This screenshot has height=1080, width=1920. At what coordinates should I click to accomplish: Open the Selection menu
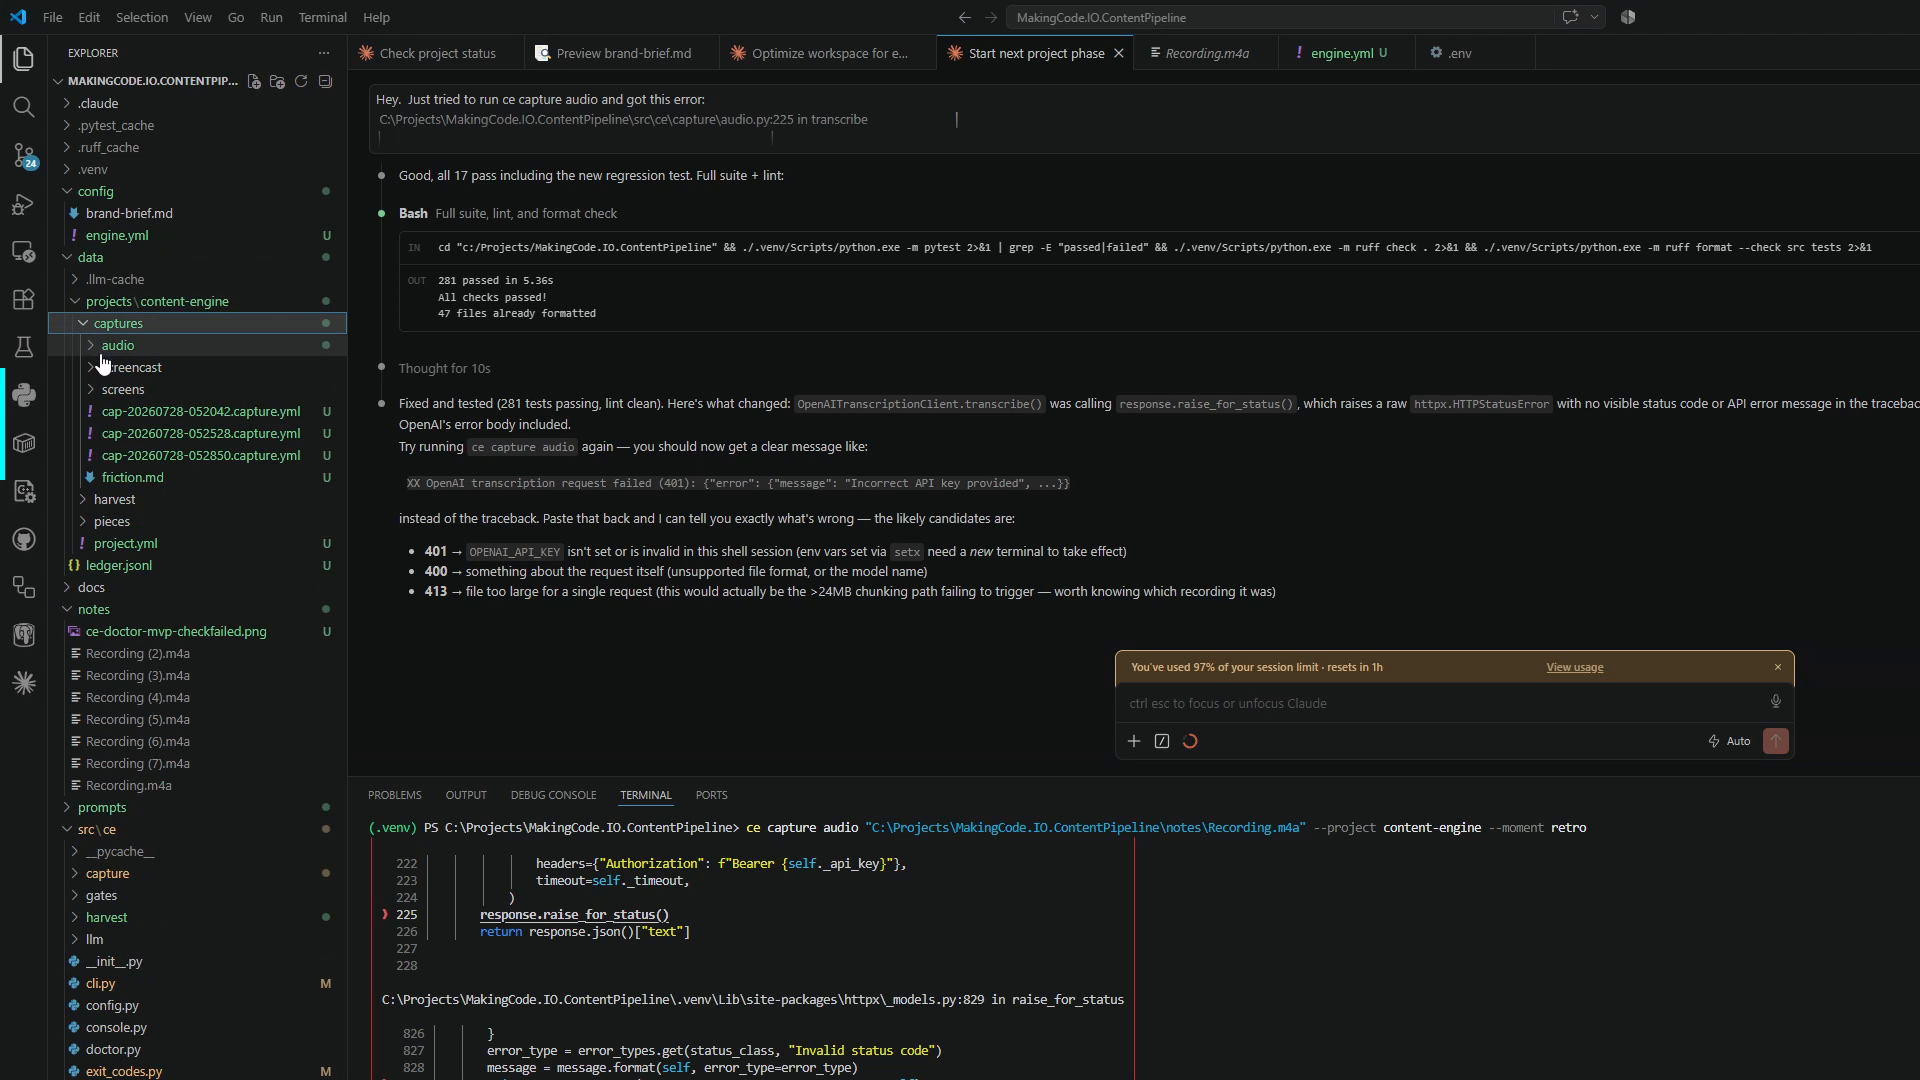(x=141, y=17)
